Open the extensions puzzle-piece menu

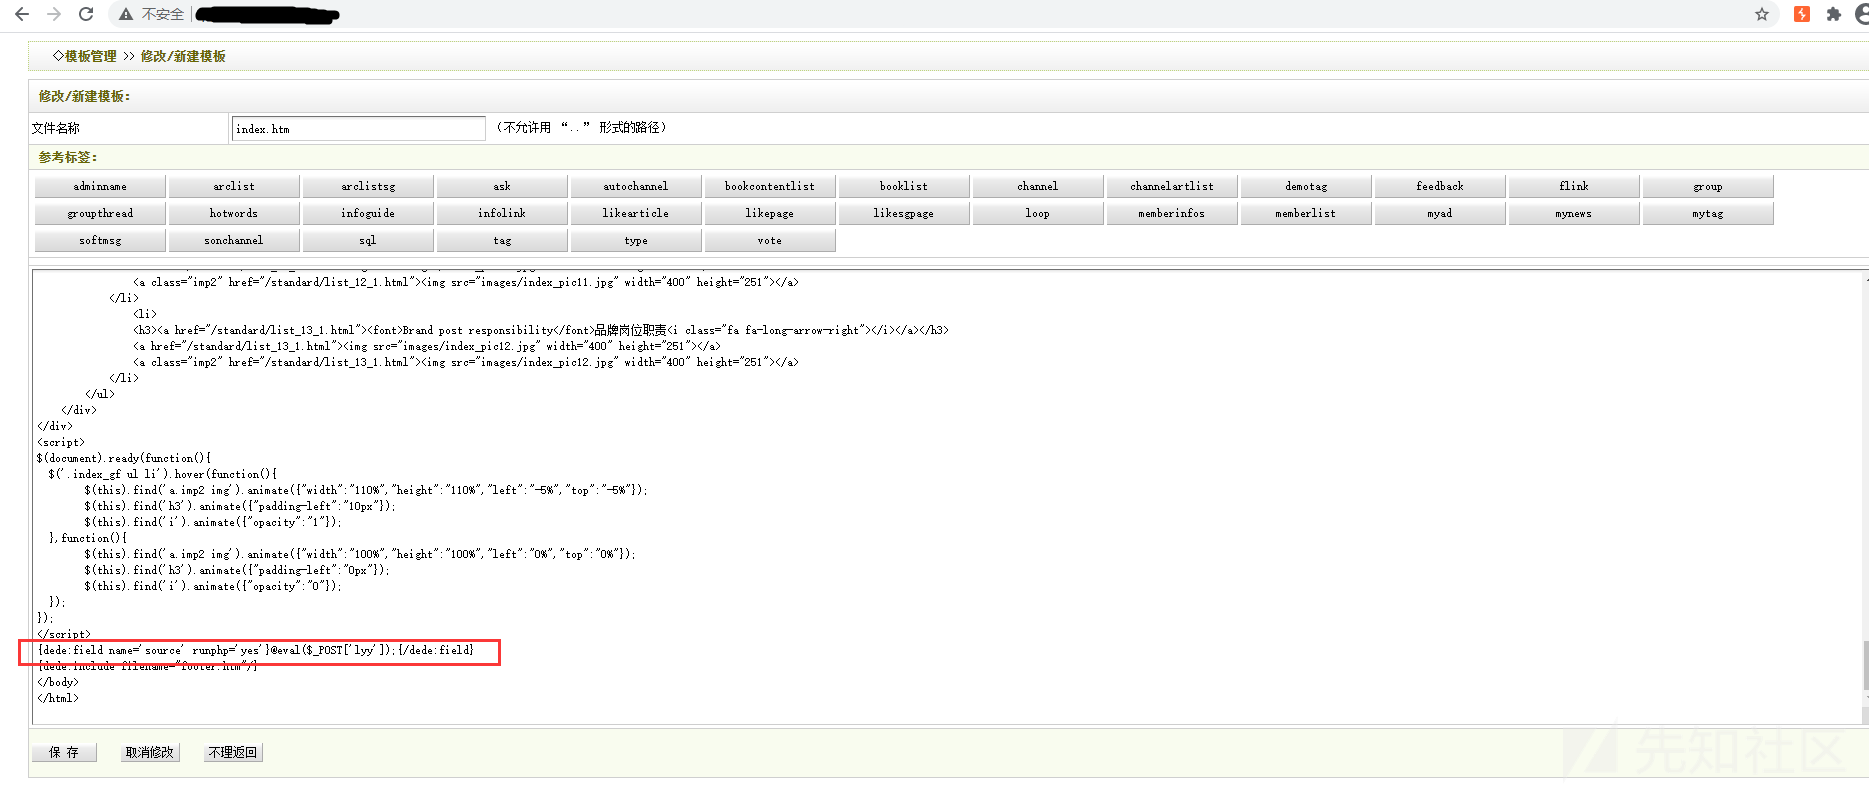tap(1833, 14)
